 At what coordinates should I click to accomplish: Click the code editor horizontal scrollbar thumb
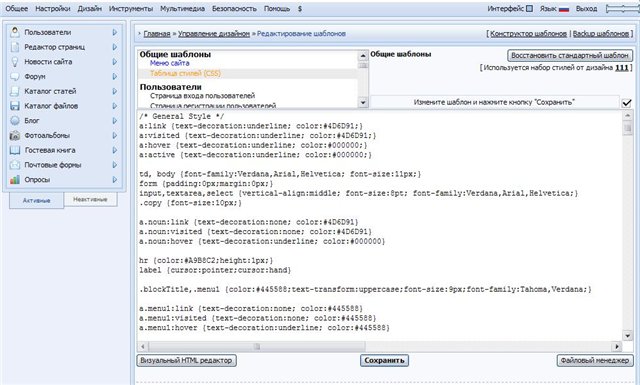pos(257,347)
